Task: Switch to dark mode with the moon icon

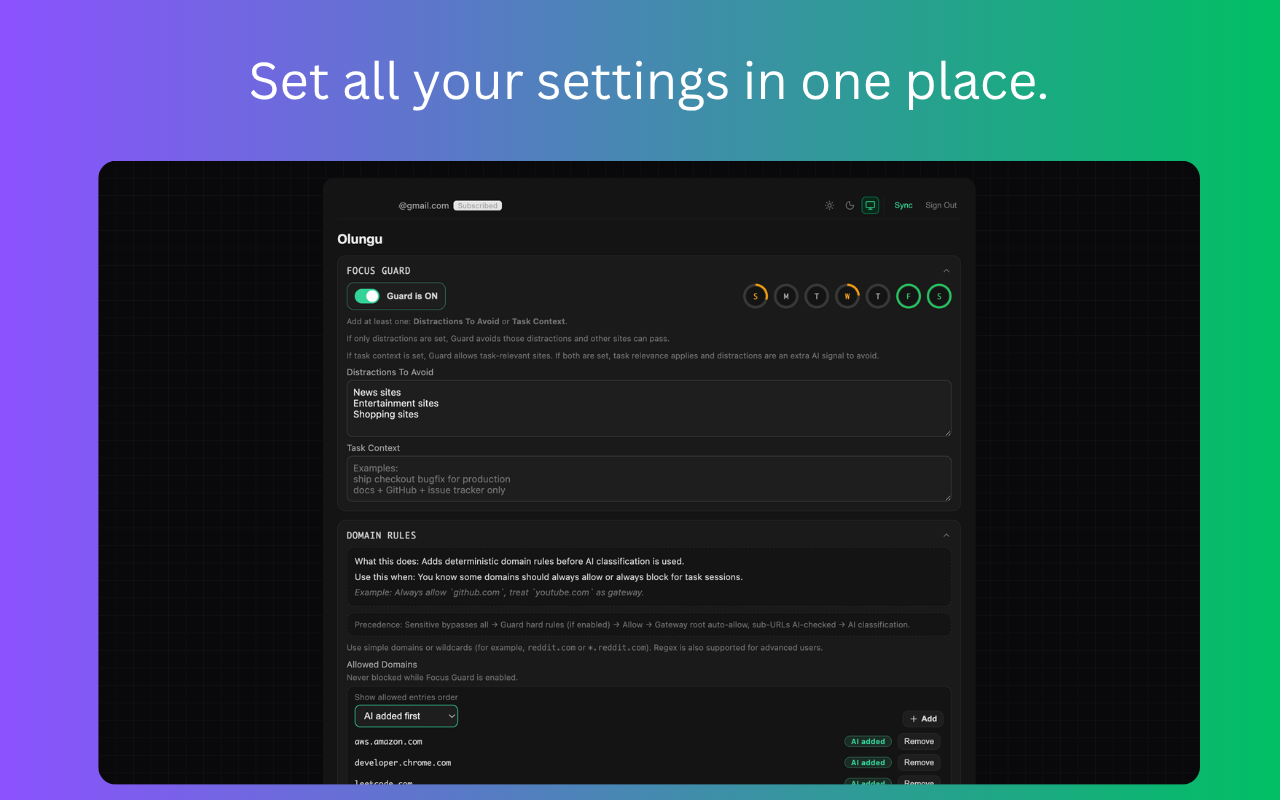Action: (849, 205)
